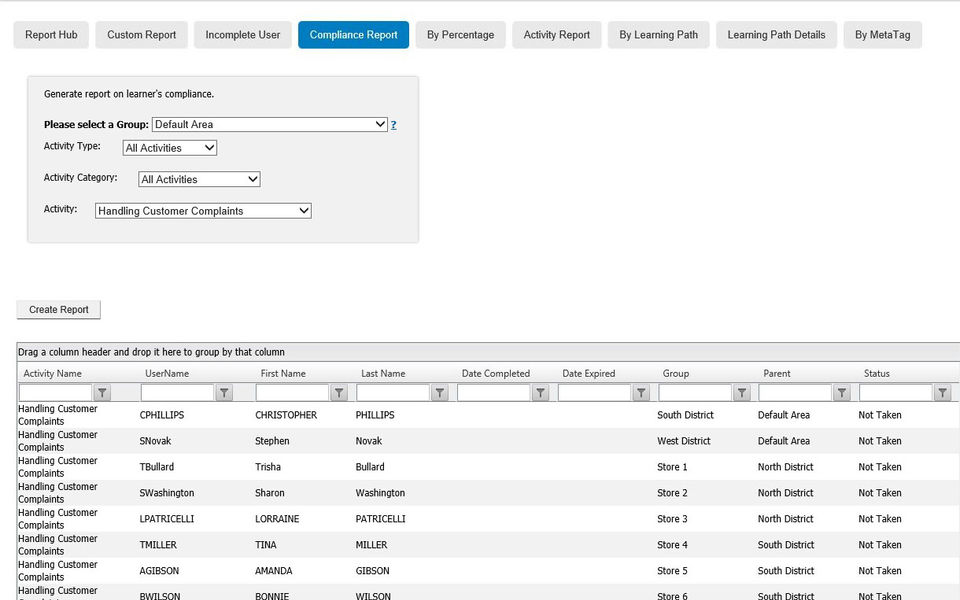
Task: Click the Group column filter icon
Action: coord(741,392)
